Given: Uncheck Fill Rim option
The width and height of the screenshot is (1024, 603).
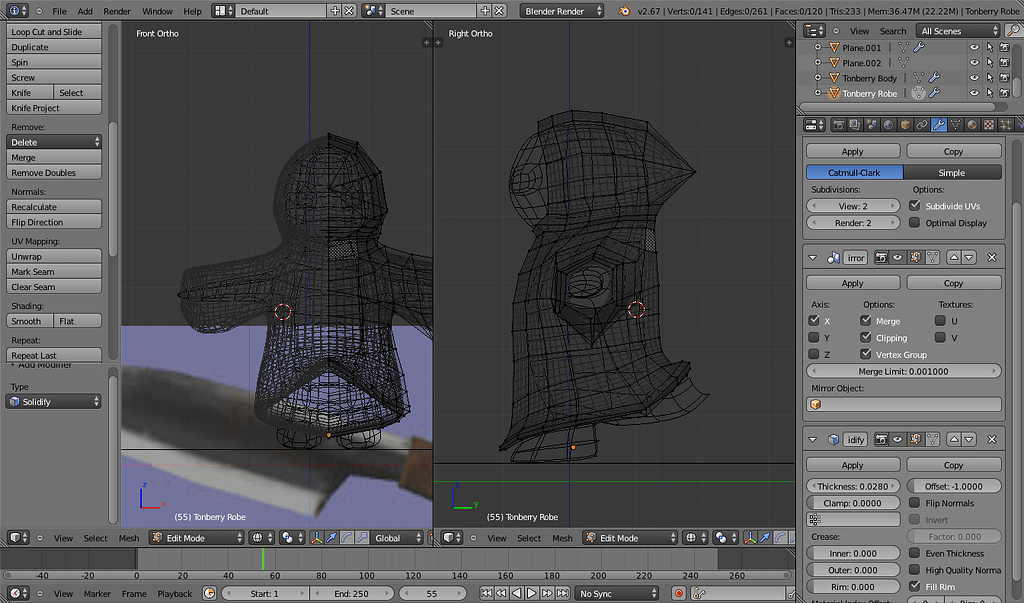Looking at the screenshot, I should [x=915, y=586].
